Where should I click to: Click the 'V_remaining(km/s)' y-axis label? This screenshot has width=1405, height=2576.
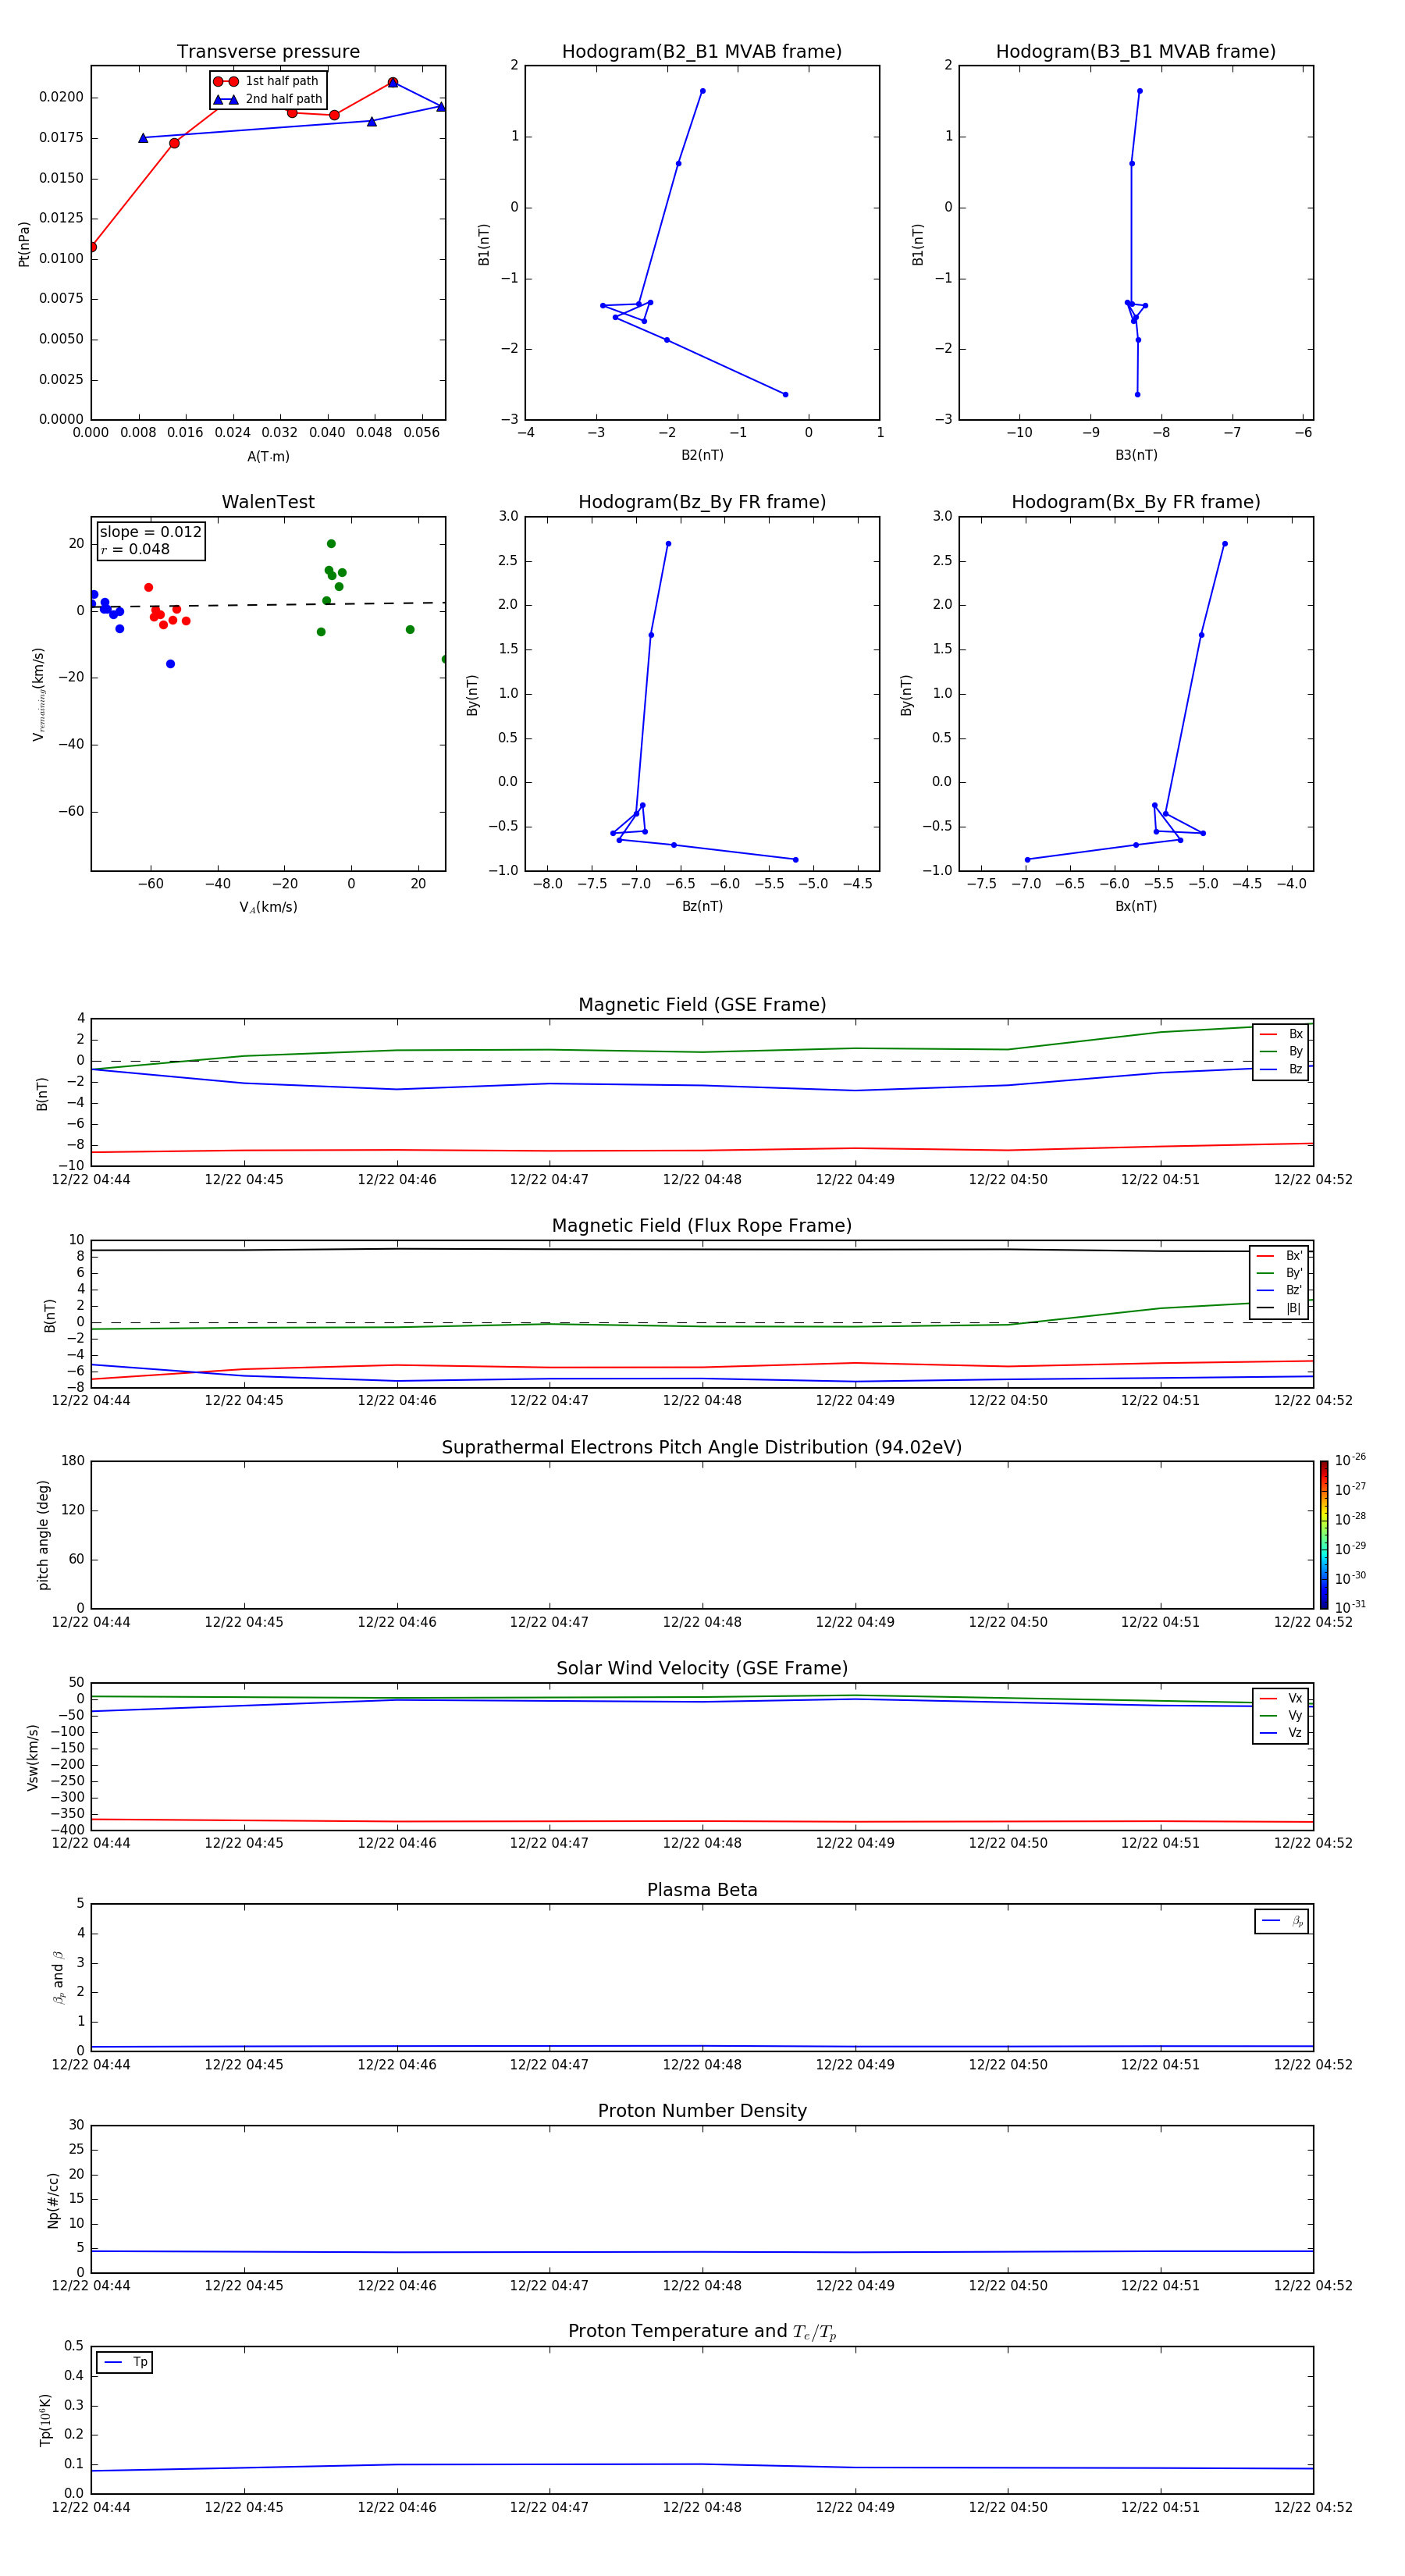[39, 694]
